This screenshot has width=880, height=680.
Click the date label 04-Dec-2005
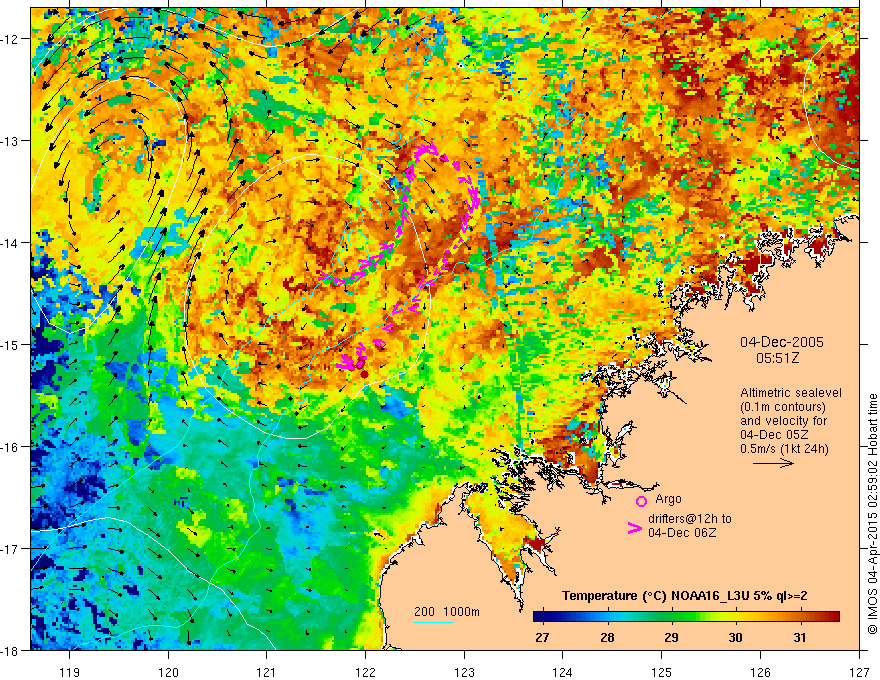pyautogui.click(x=782, y=342)
